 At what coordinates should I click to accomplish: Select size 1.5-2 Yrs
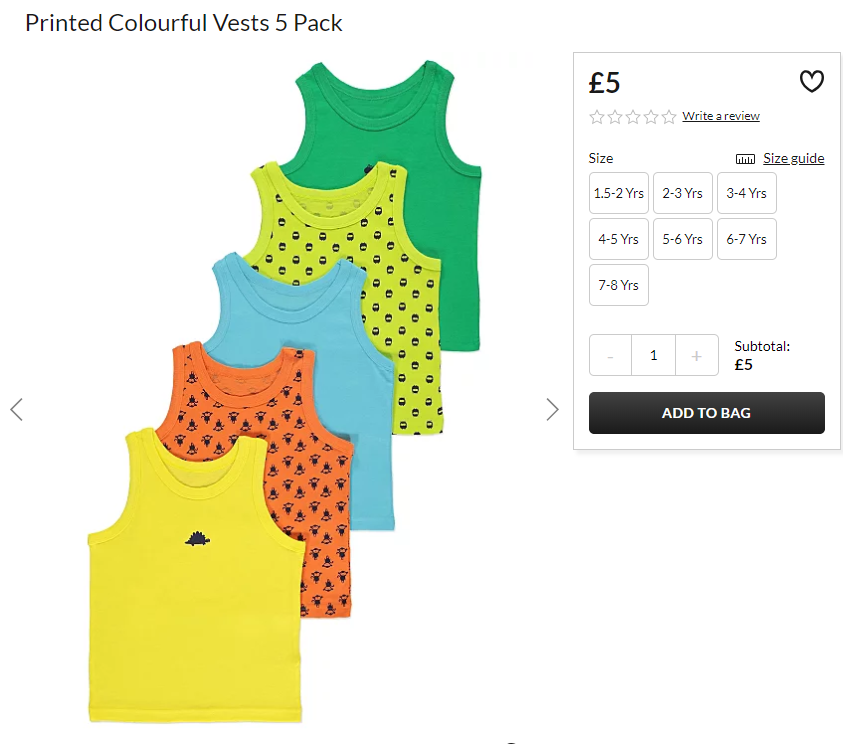(619, 193)
